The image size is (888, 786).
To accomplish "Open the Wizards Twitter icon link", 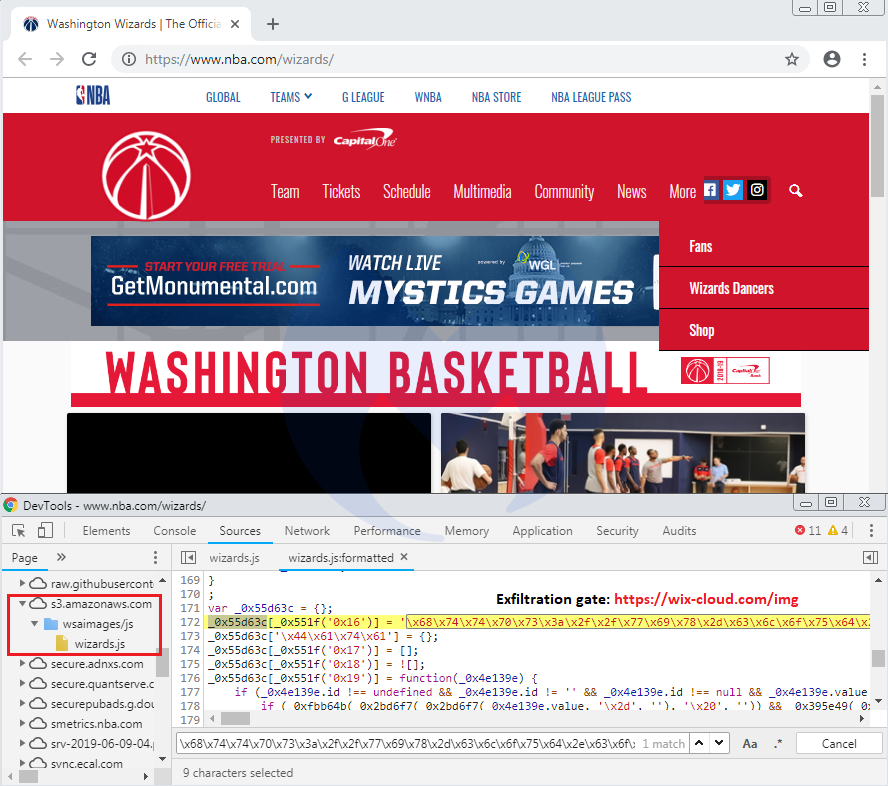I will 733,190.
